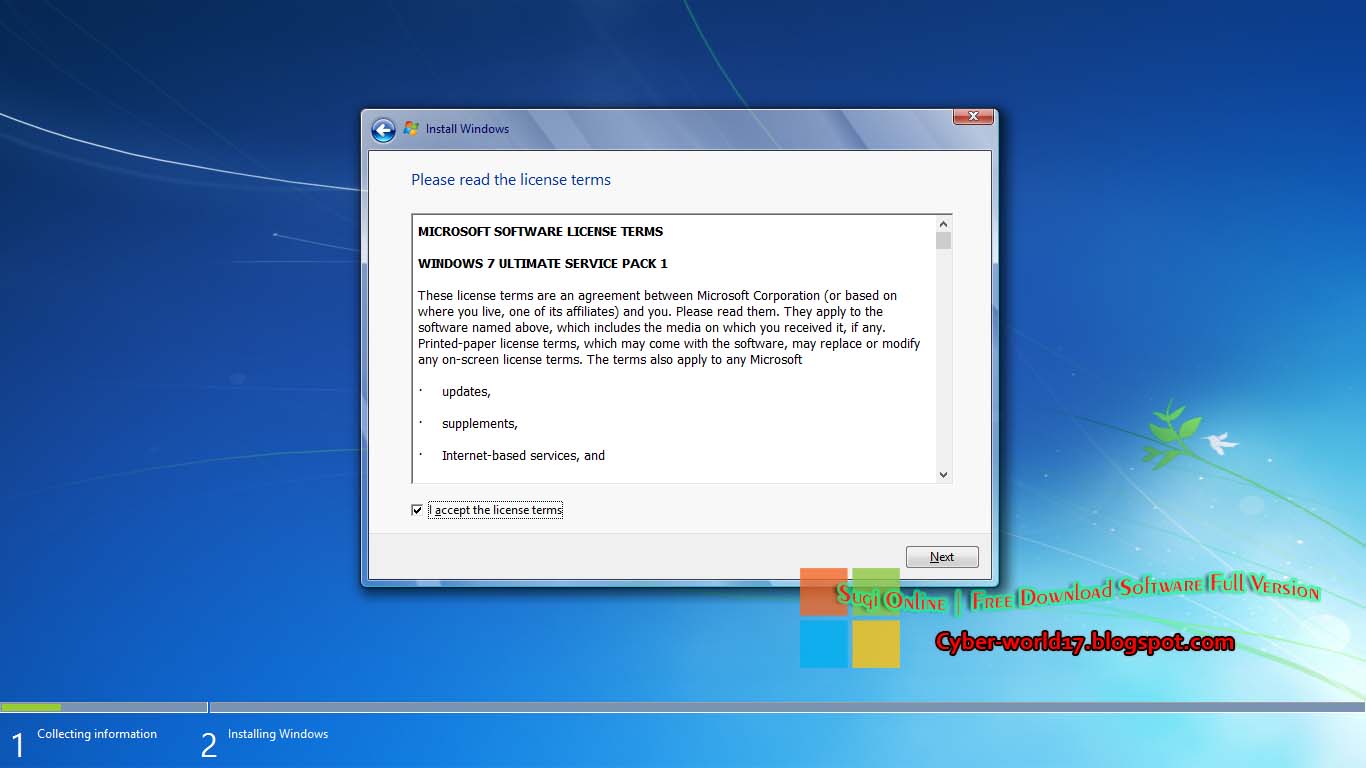This screenshot has width=1366, height=768.
Task: Uncheck the I accept the license terms checkbox
Action: [417, 510]
